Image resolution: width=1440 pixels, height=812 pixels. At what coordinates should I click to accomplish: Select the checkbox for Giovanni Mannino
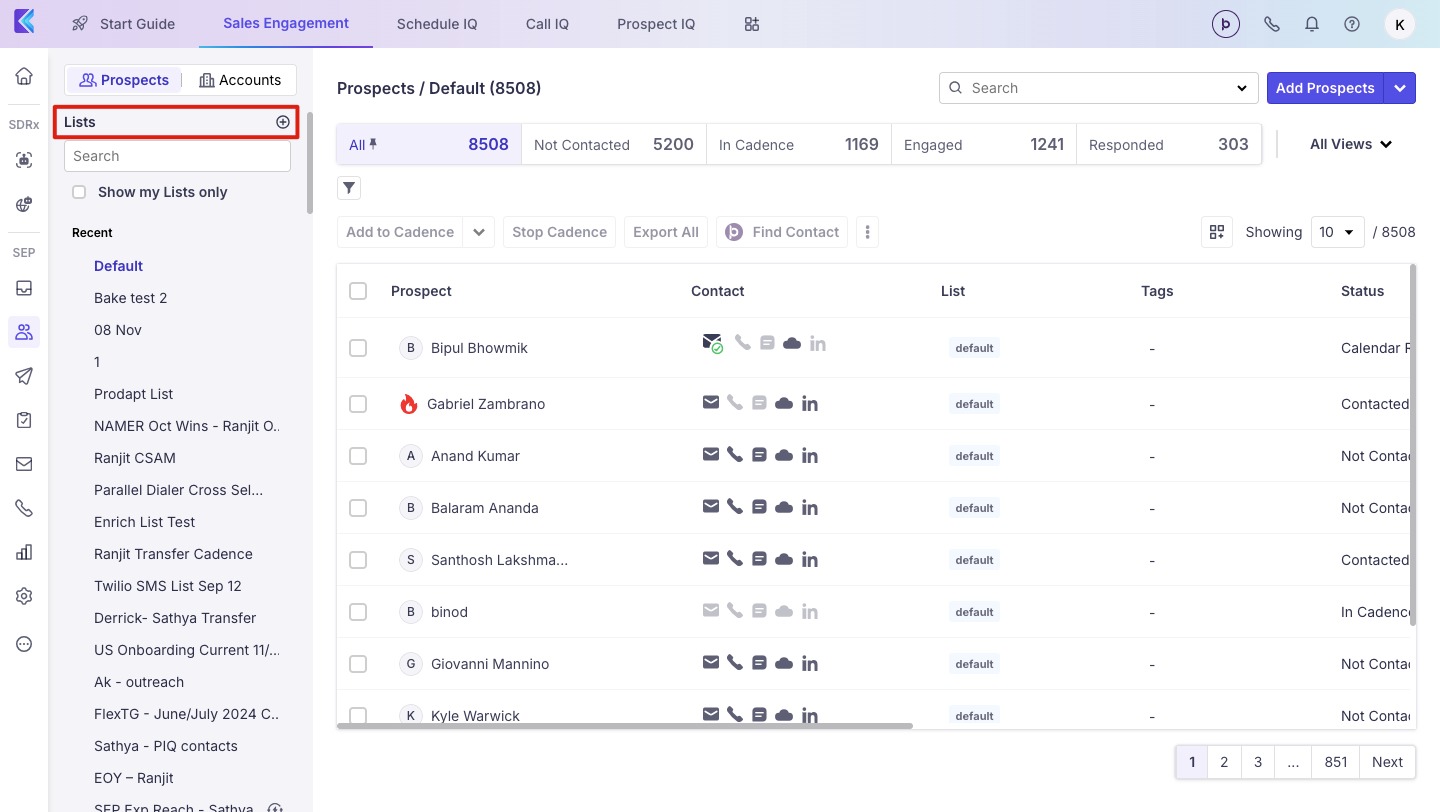pos(358,664)
